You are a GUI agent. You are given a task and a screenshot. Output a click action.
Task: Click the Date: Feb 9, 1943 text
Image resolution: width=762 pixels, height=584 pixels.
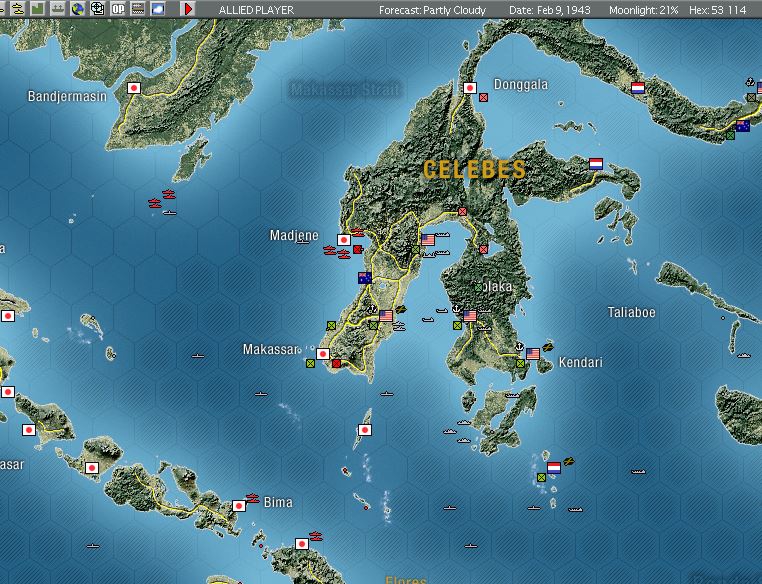coord(550,10)
